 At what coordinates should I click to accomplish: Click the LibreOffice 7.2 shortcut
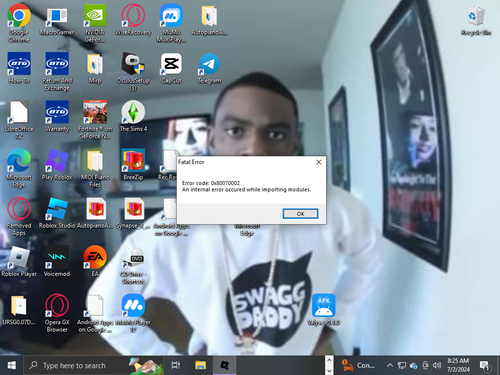pyautogui.click(x=19, y=119)
